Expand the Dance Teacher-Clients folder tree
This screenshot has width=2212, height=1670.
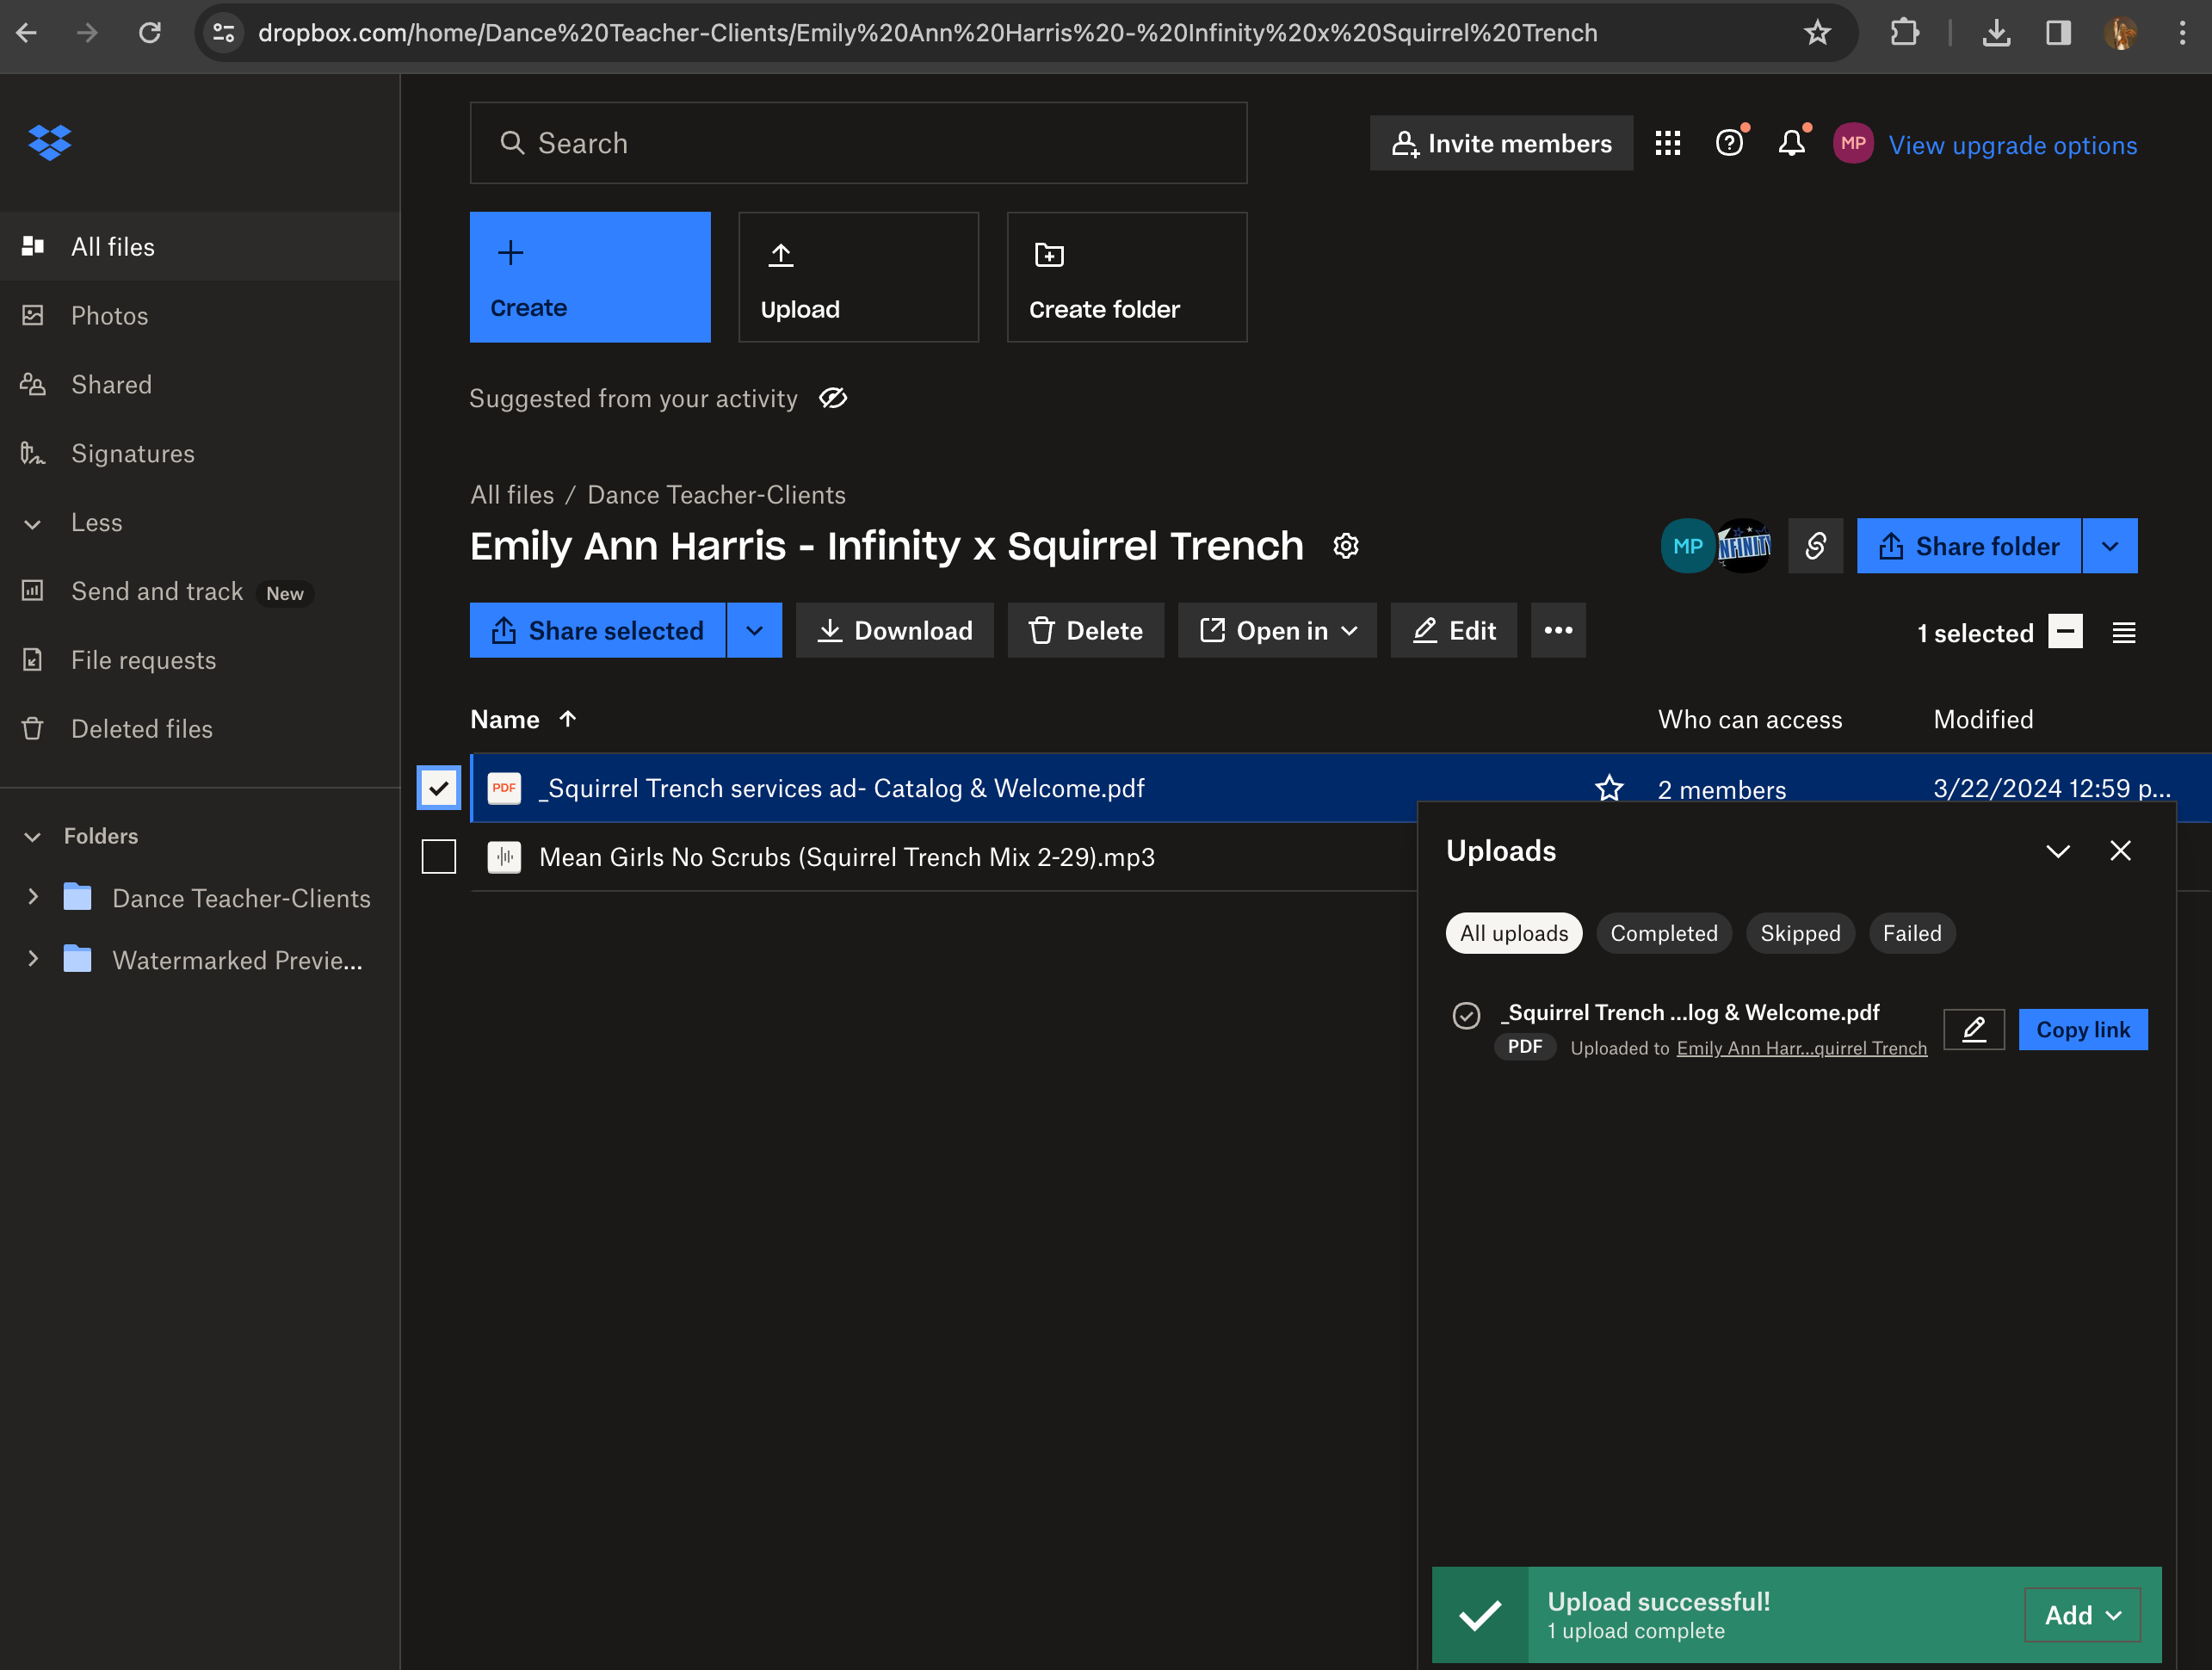pyautogui.click(x=32, y=897)
